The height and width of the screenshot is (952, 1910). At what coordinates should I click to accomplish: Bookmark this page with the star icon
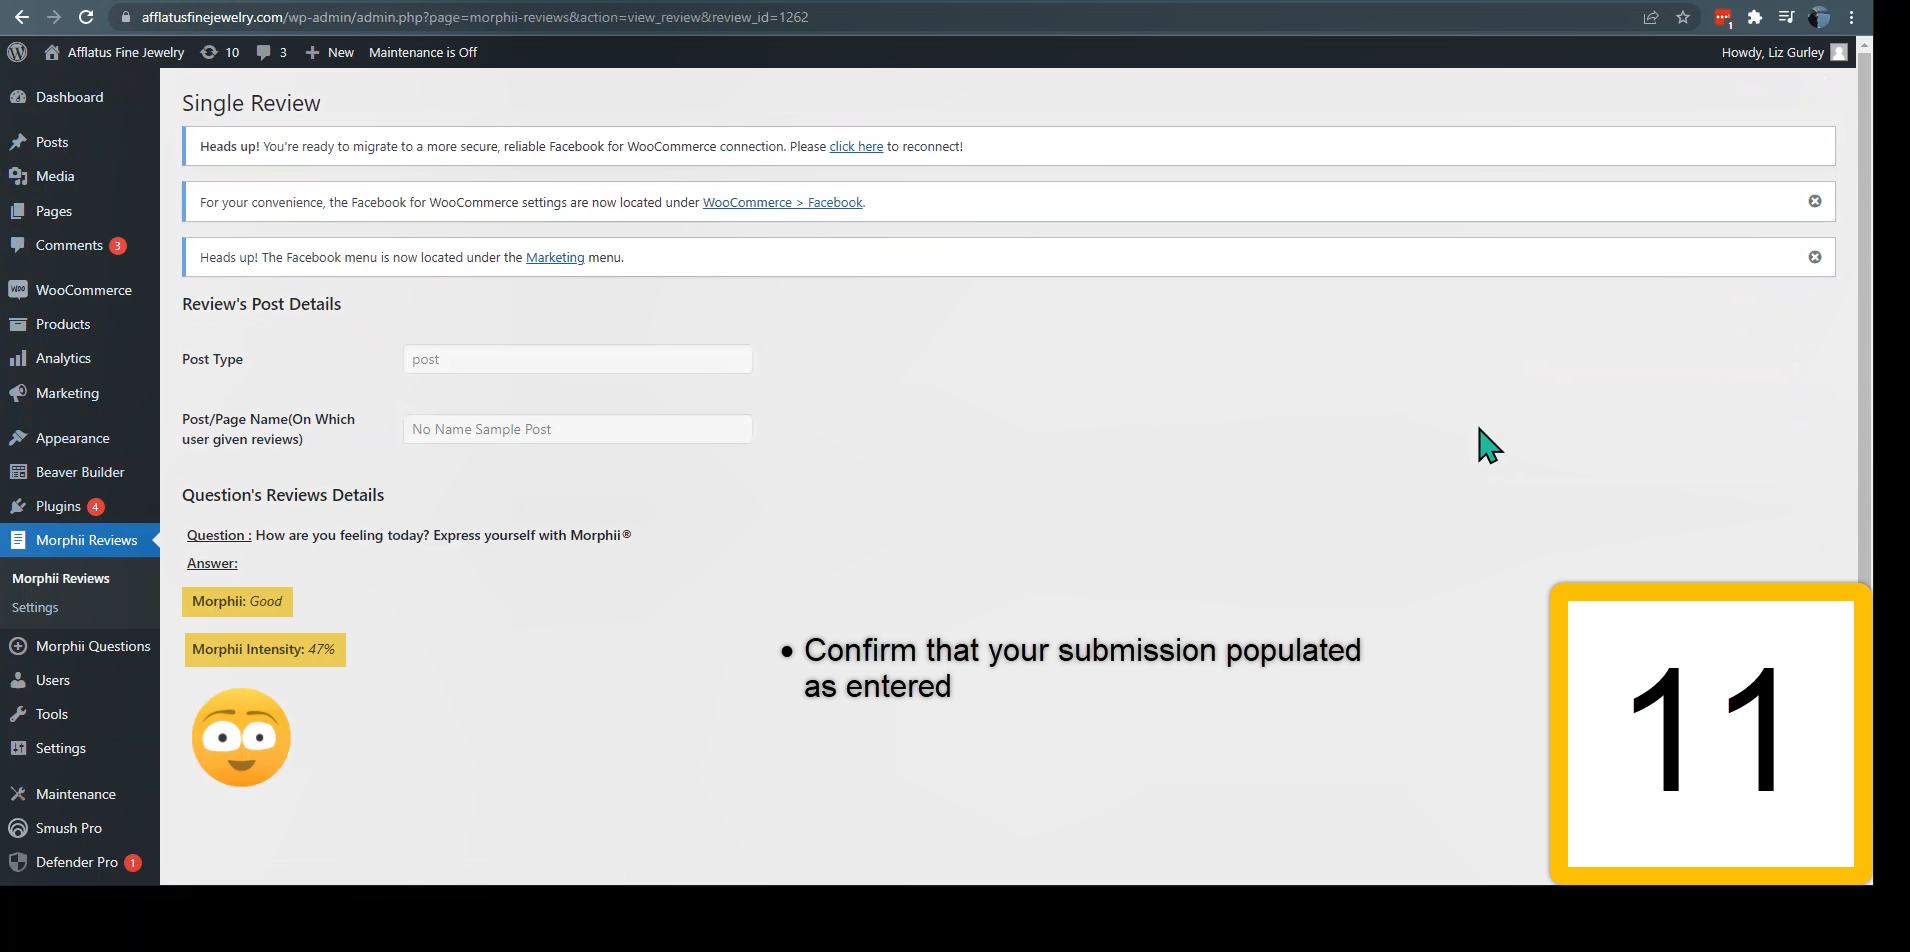tap(1683, 17)
